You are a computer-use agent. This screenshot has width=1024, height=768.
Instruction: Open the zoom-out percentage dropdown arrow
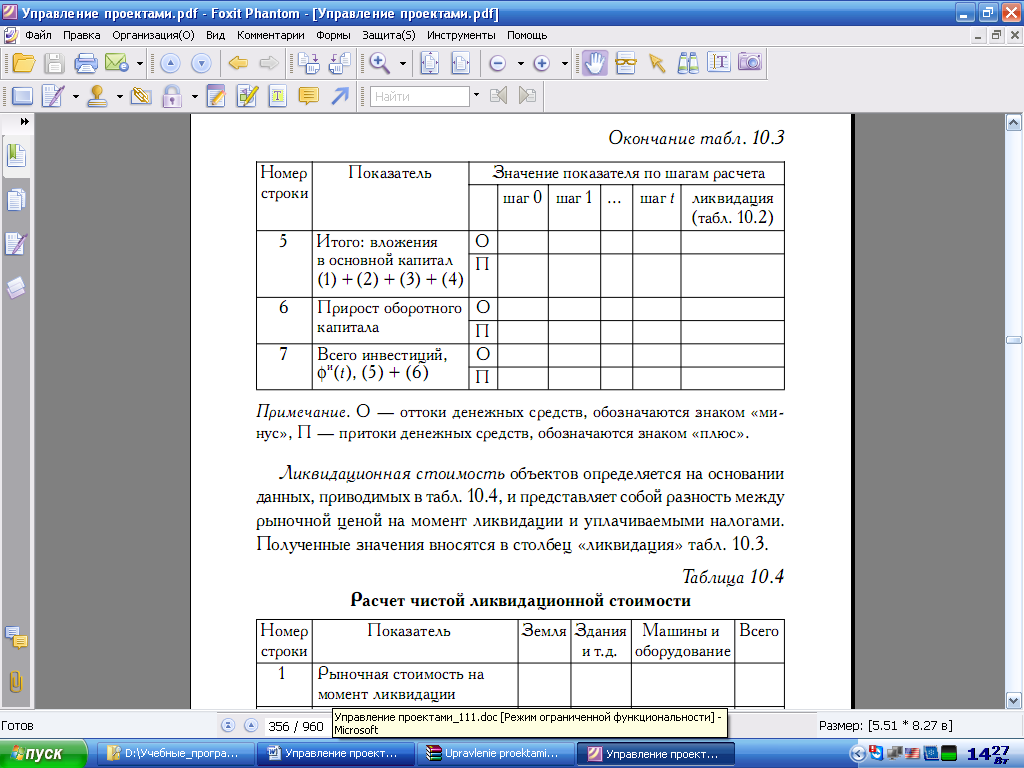click(x=520, y=63)
